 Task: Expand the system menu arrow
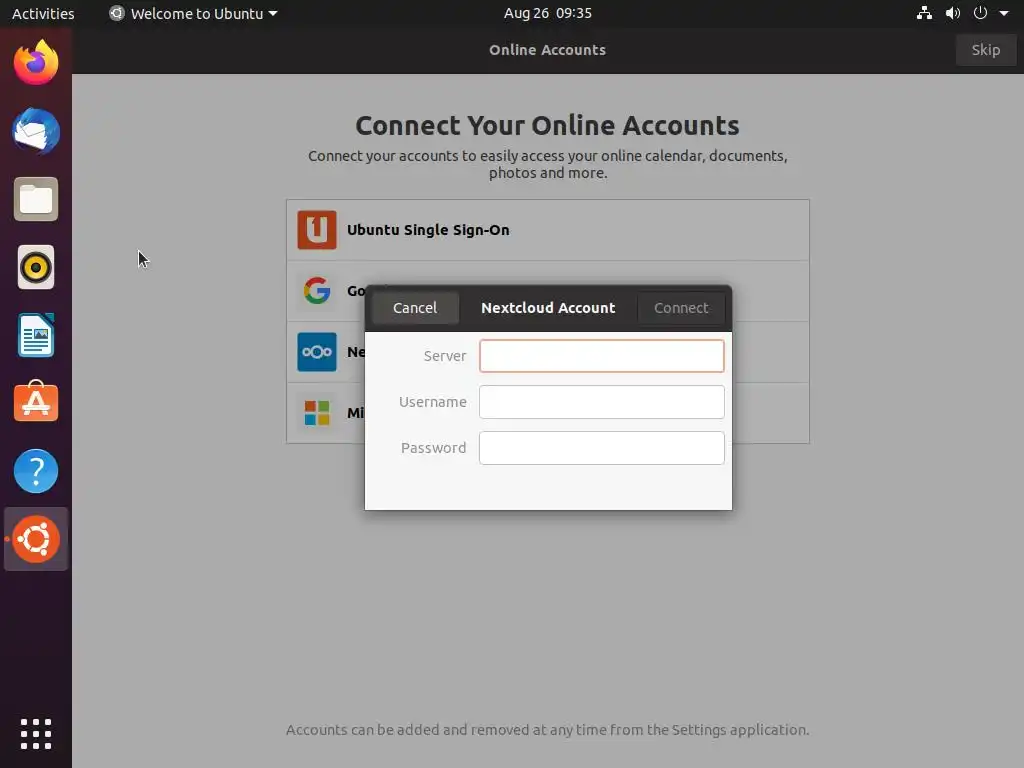click(1004, 13)
